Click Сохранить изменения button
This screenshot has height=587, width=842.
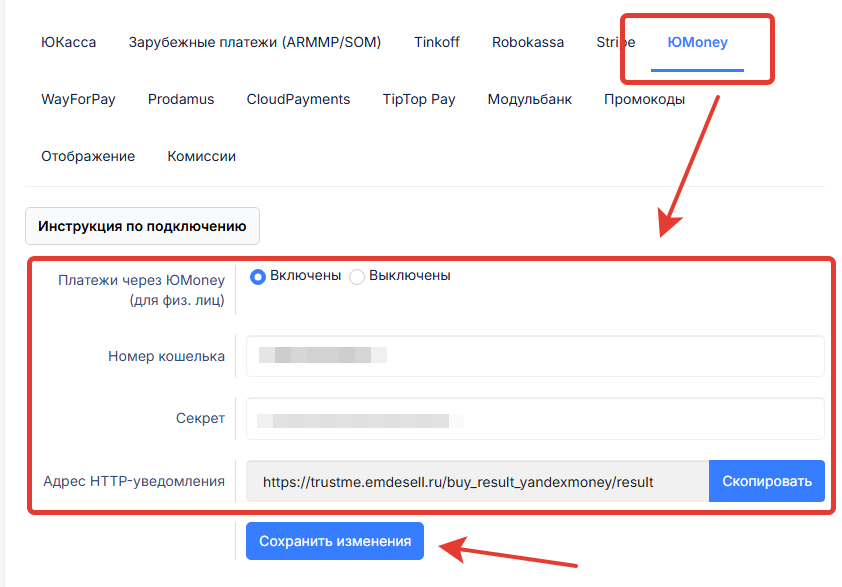click(335, 541)
